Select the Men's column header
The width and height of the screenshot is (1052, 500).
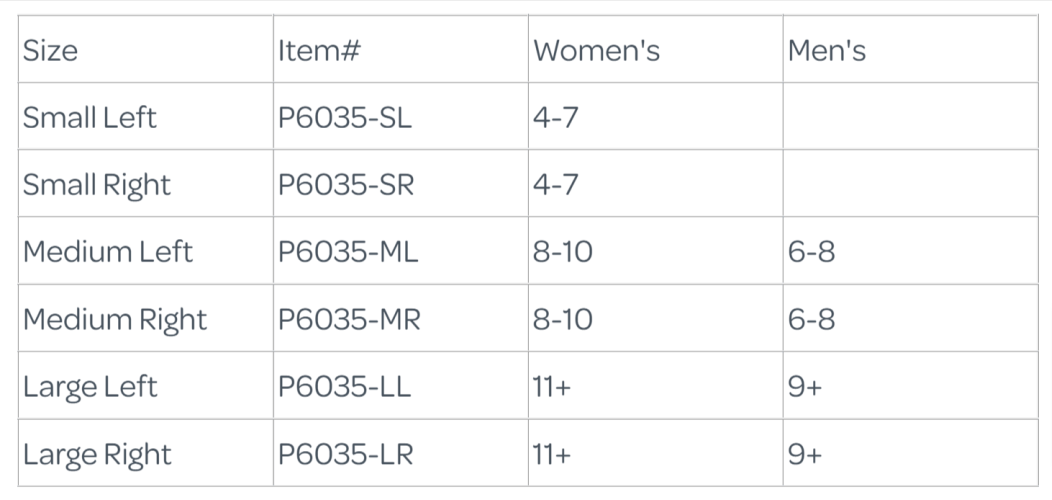pyautogui.click(x=827, y=50)
